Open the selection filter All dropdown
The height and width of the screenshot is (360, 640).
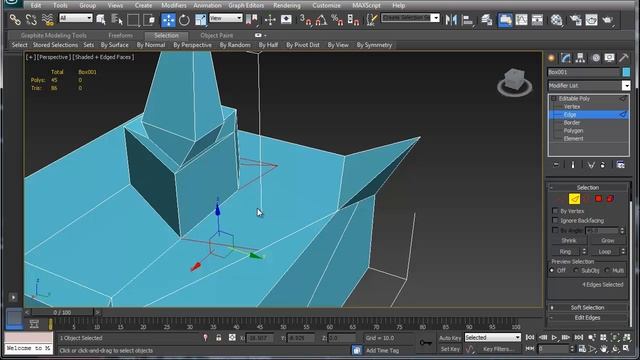coord(76,18)
